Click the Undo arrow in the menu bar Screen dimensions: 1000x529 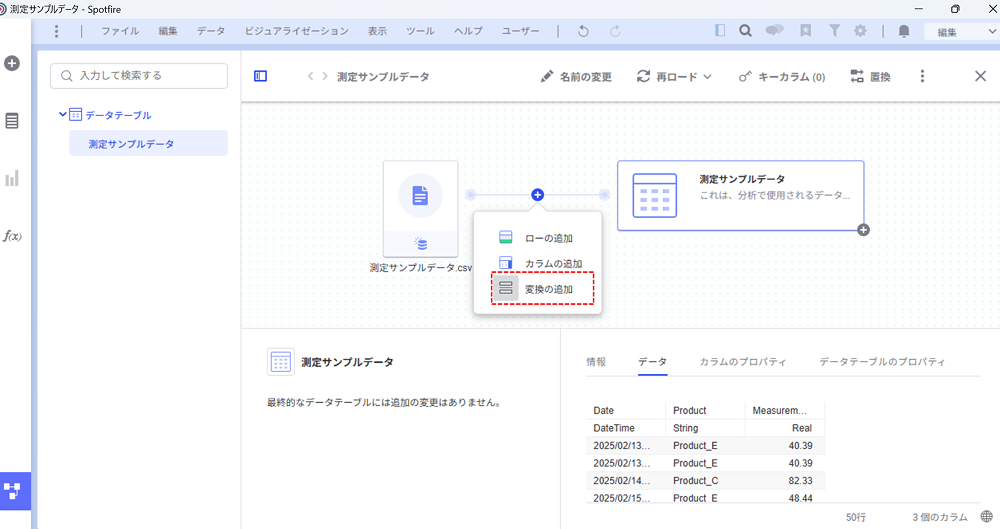tap(583, 31)
